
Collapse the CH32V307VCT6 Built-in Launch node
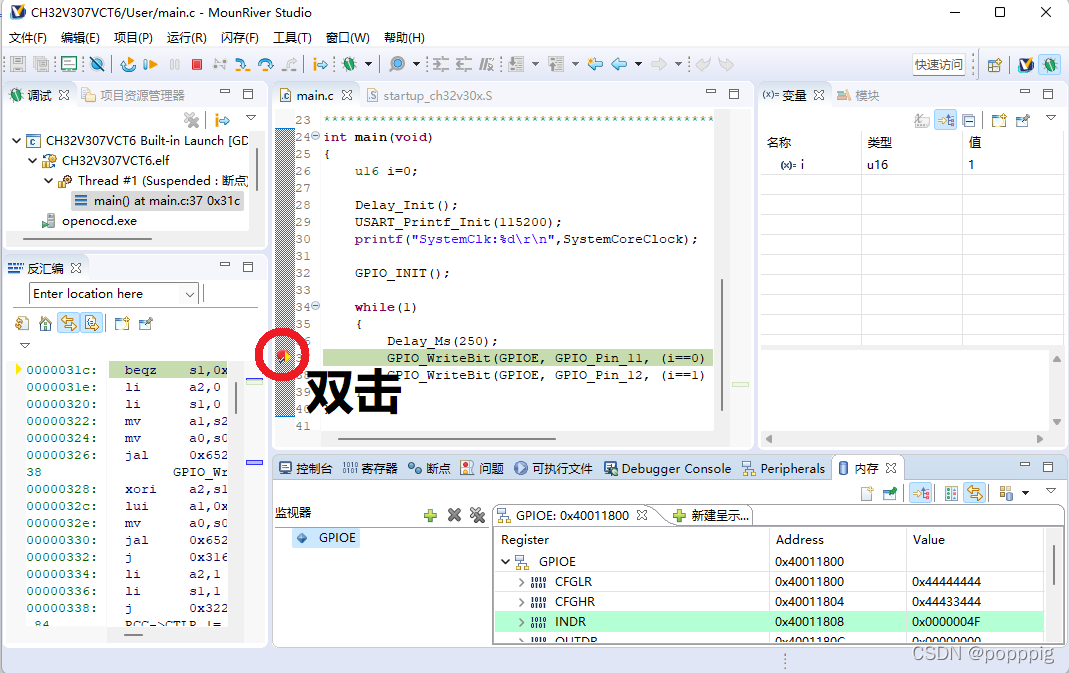pos(16,140)
